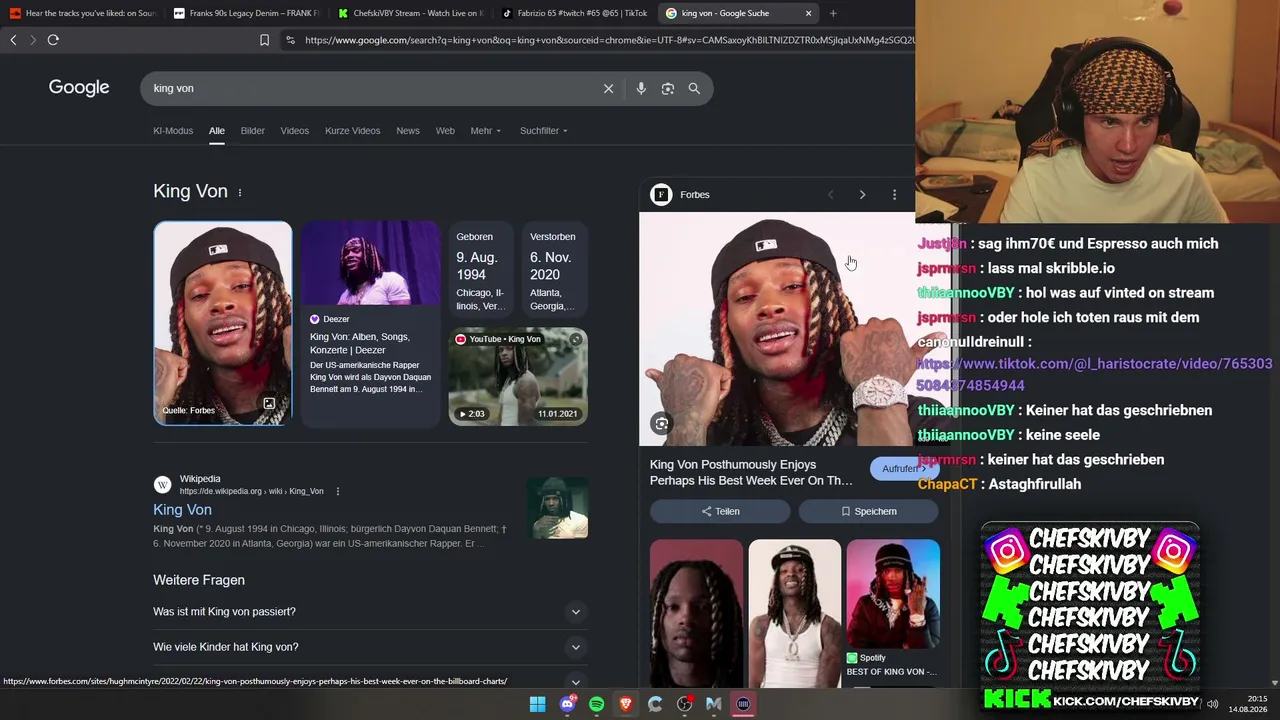Go back using the browser back arrow
The width and height of the screenshot is (1280, 720).
(x=13, y=40)
